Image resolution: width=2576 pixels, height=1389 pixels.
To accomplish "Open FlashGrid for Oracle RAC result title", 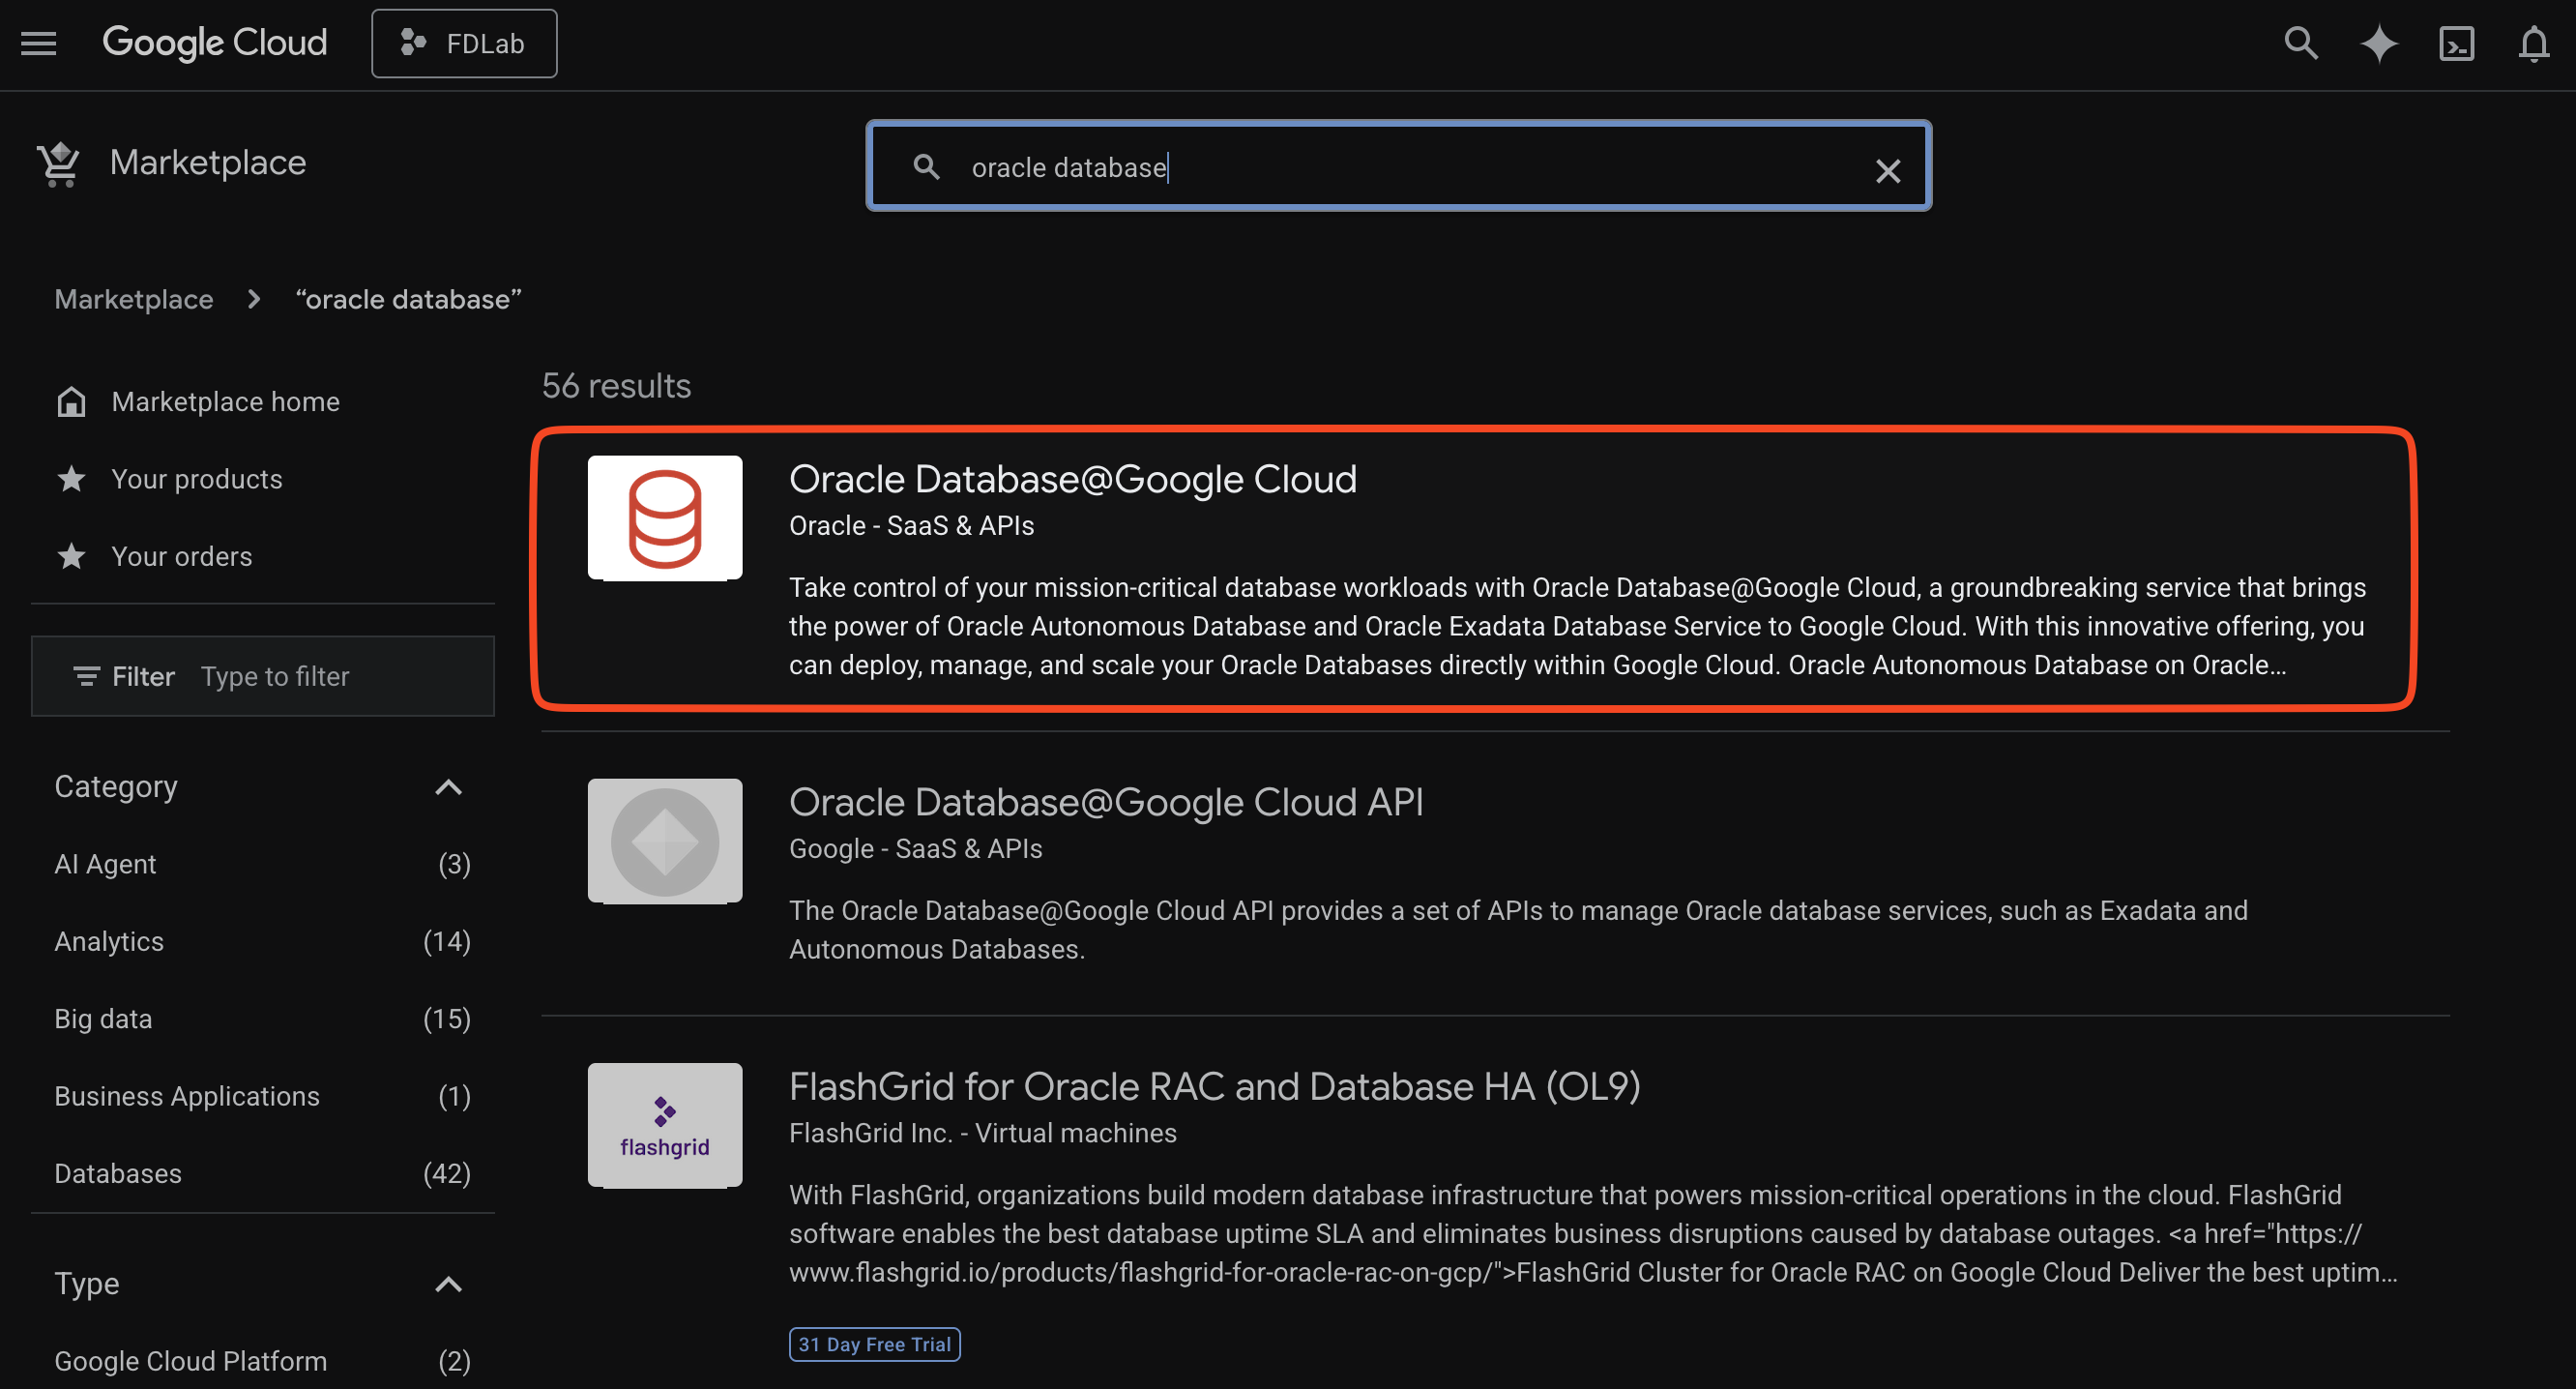I will click(x=1214, y=1086).
